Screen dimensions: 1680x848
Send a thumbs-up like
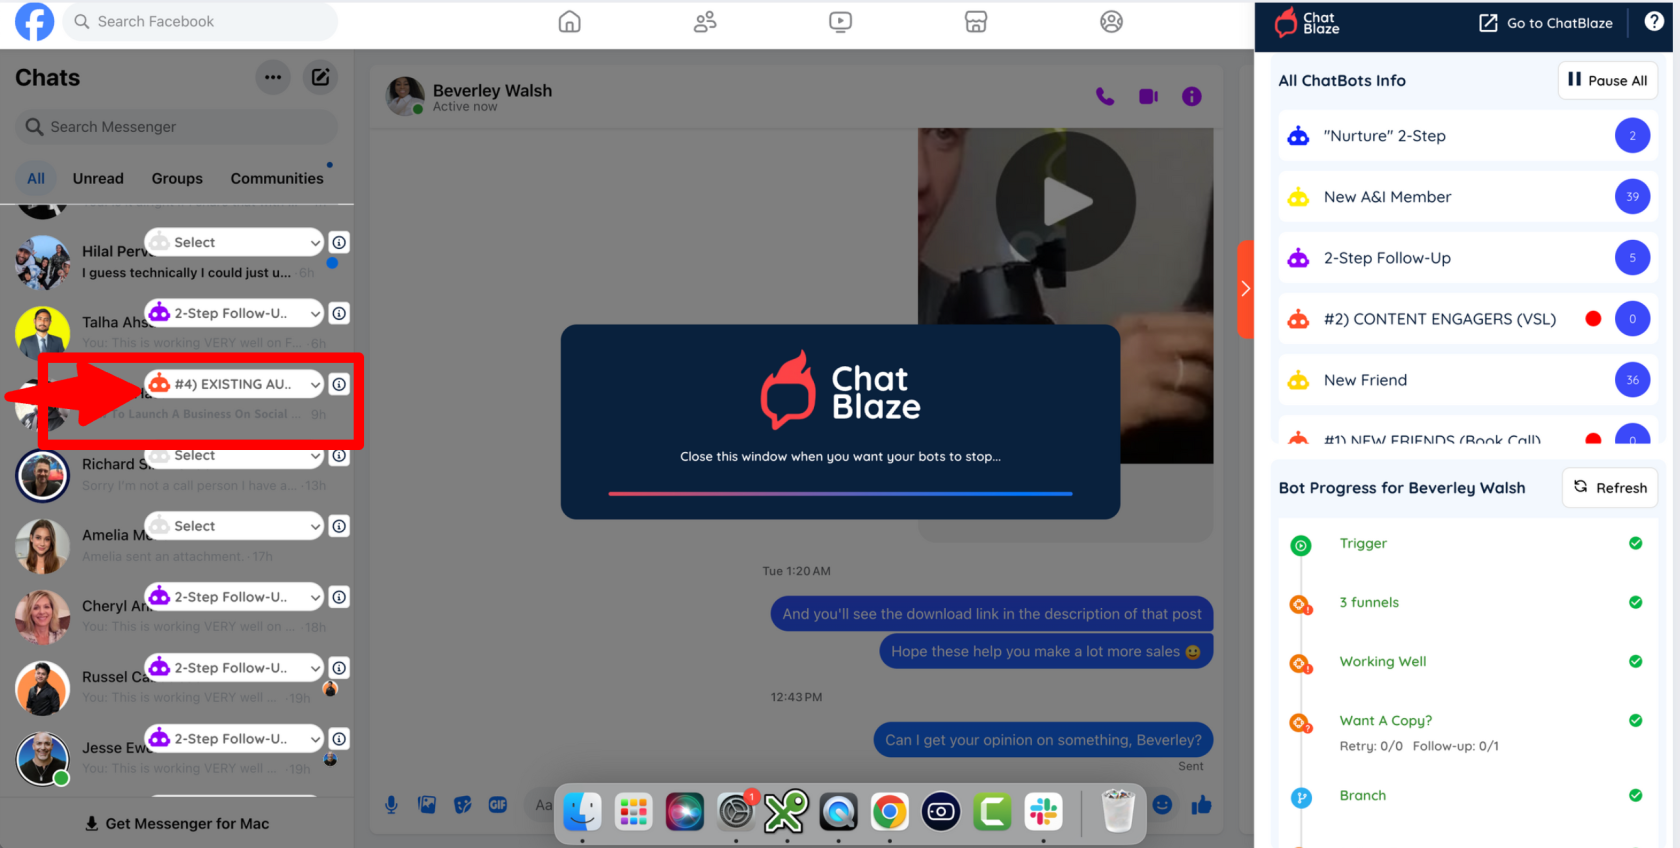[x=1201, y=805]
